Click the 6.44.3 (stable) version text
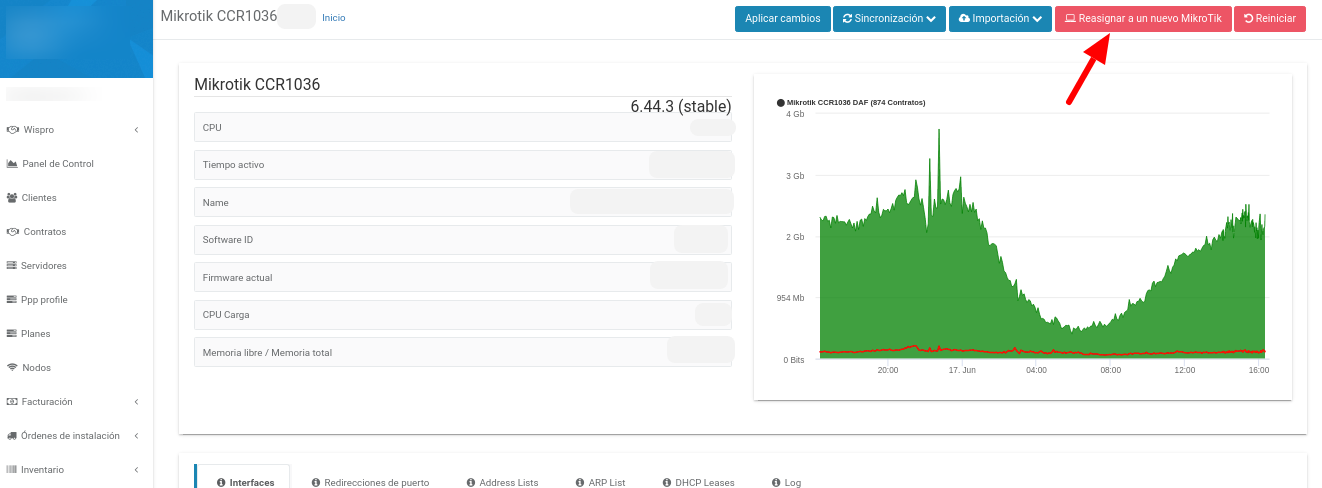Image resolution: width=1322 pixels, height=488 pixels. click(681, 106)
